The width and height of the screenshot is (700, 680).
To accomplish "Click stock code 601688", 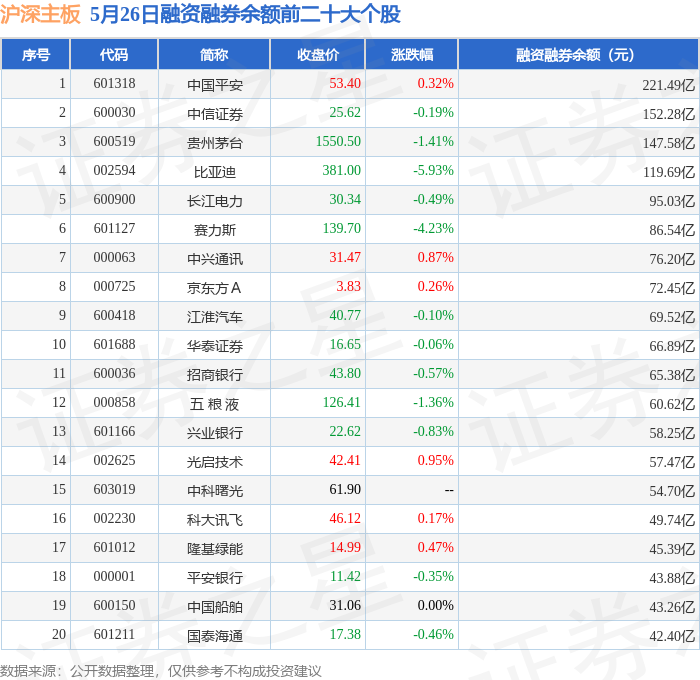I will [114, 345].
